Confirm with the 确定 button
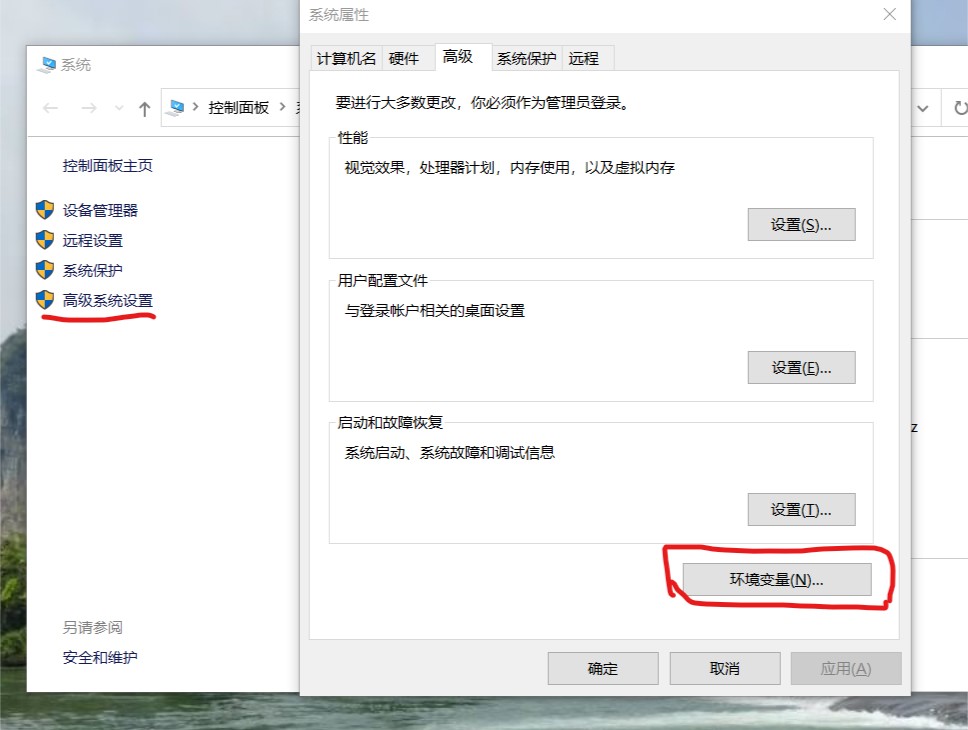This screenshot has width=968, height=730. [x=603, y=669]
